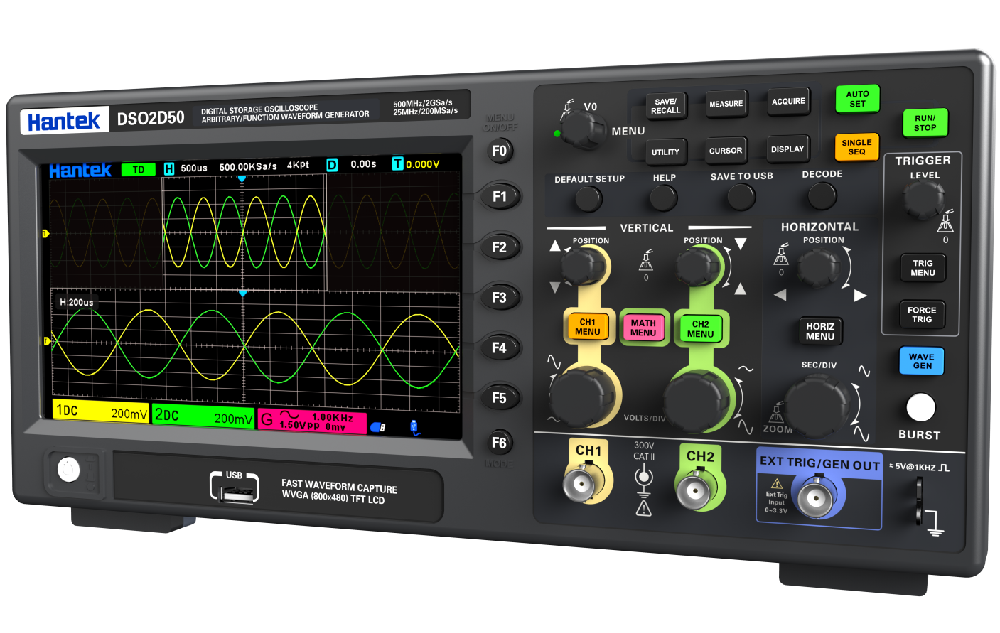This screenshot has width=1000, height=633.
Task: Click the yellow 1DC 200mV channel readout
Action: (x=101, y=412)
